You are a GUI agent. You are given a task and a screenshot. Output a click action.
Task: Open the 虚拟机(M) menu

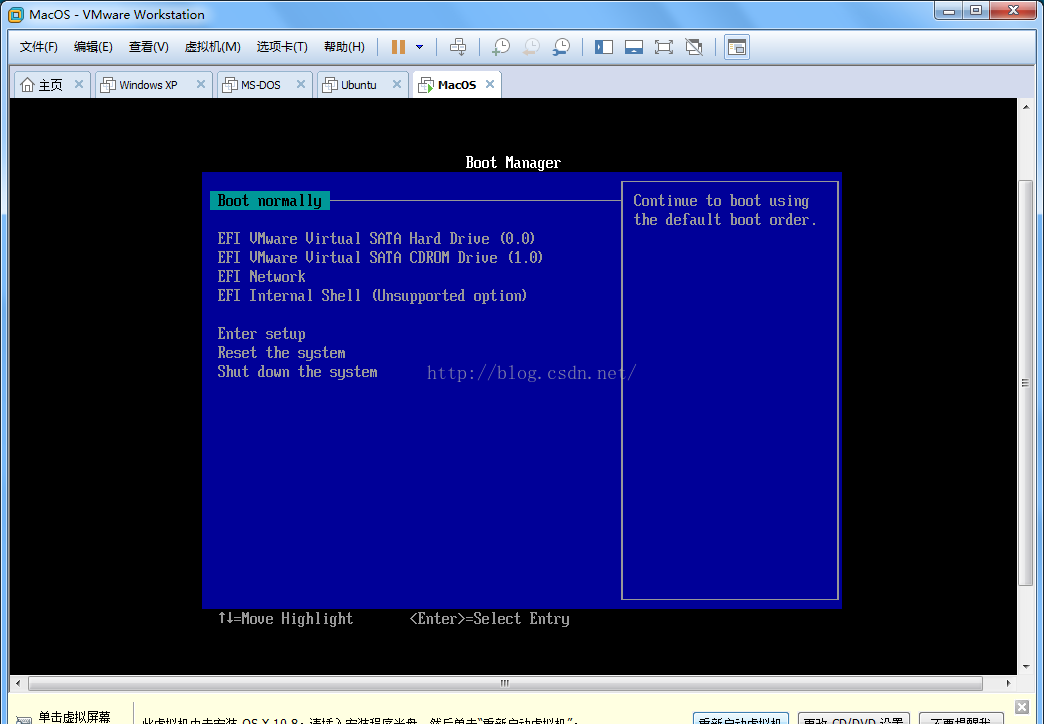(212, 47)
